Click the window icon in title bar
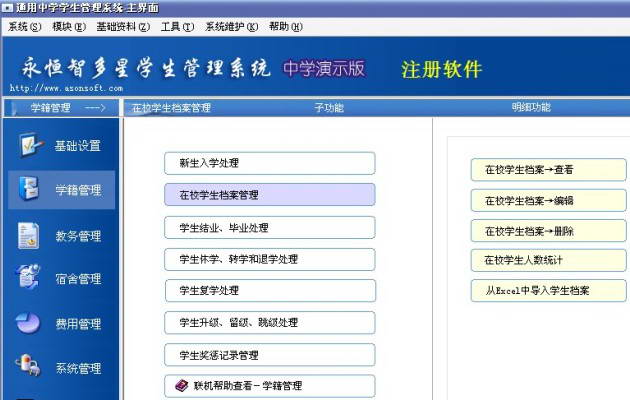 (7, 8)
